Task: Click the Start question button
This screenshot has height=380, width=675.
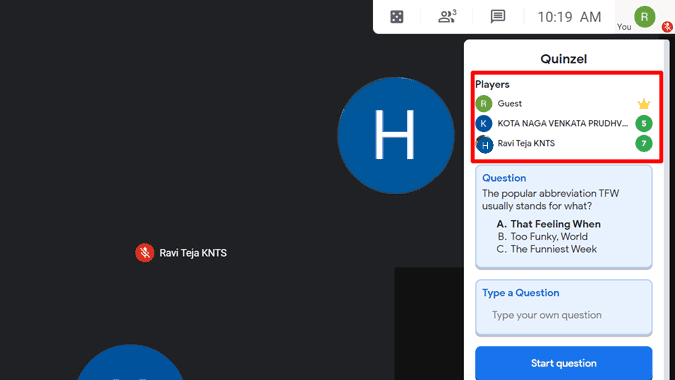Action: pyautogui.click(x=564, y=363)
